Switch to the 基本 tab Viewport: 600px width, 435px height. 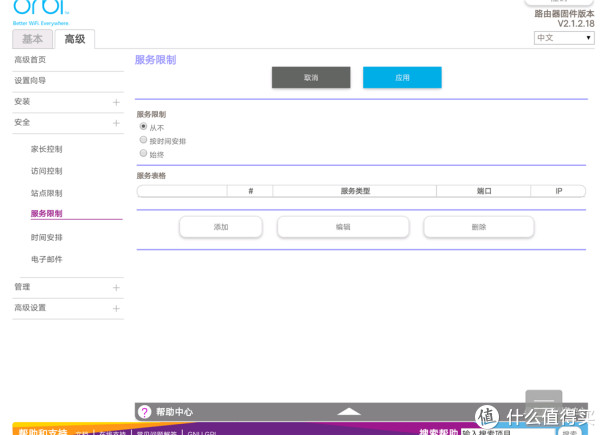(x=33, y=39)
